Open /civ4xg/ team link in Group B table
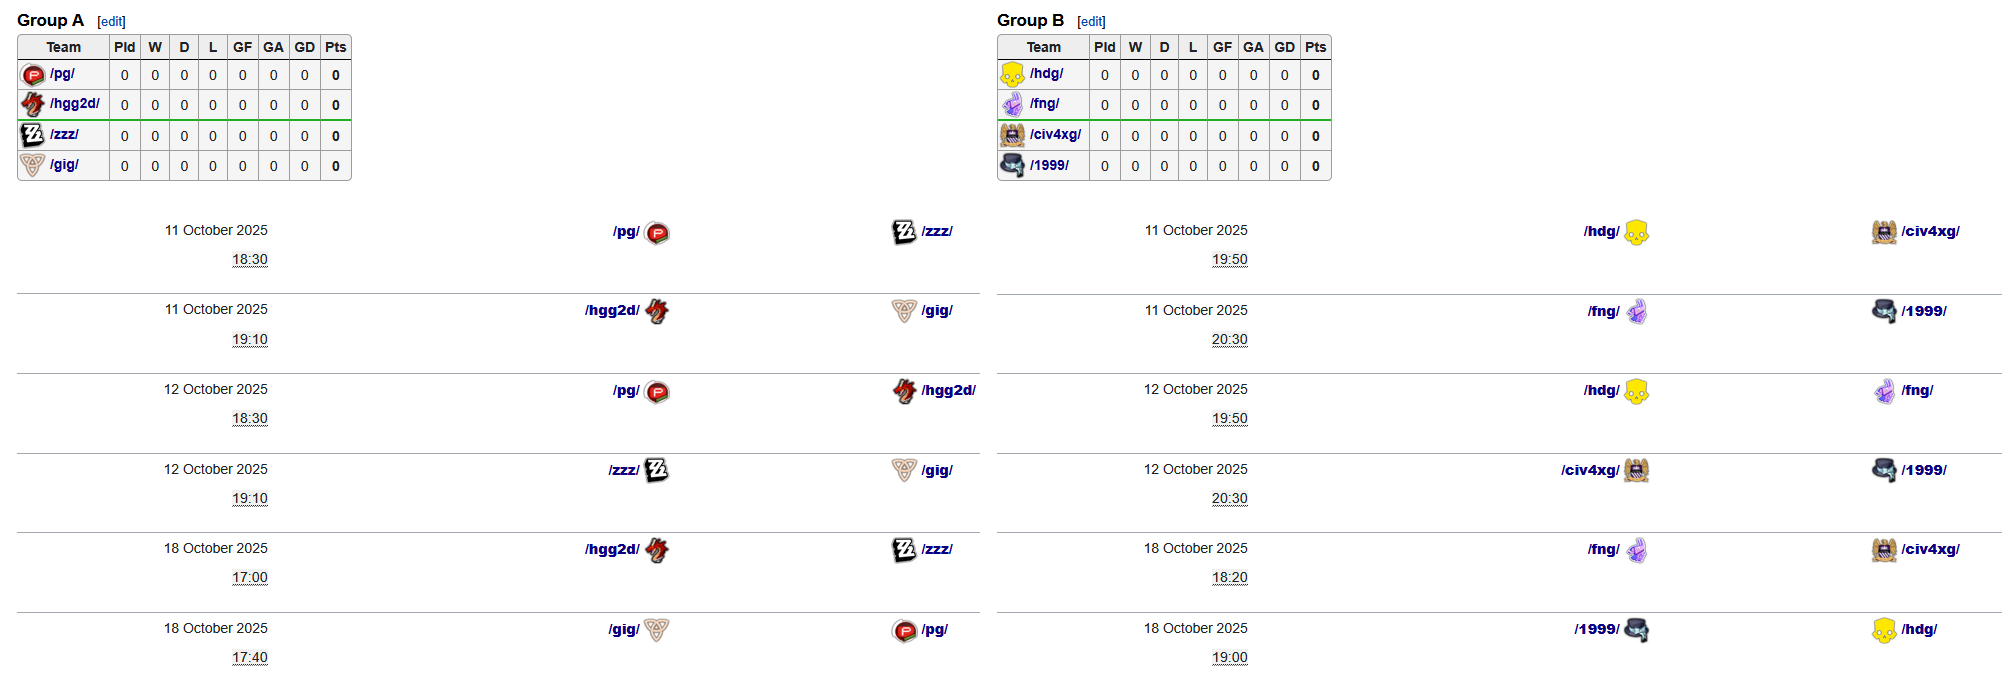 click(1055, 135)
